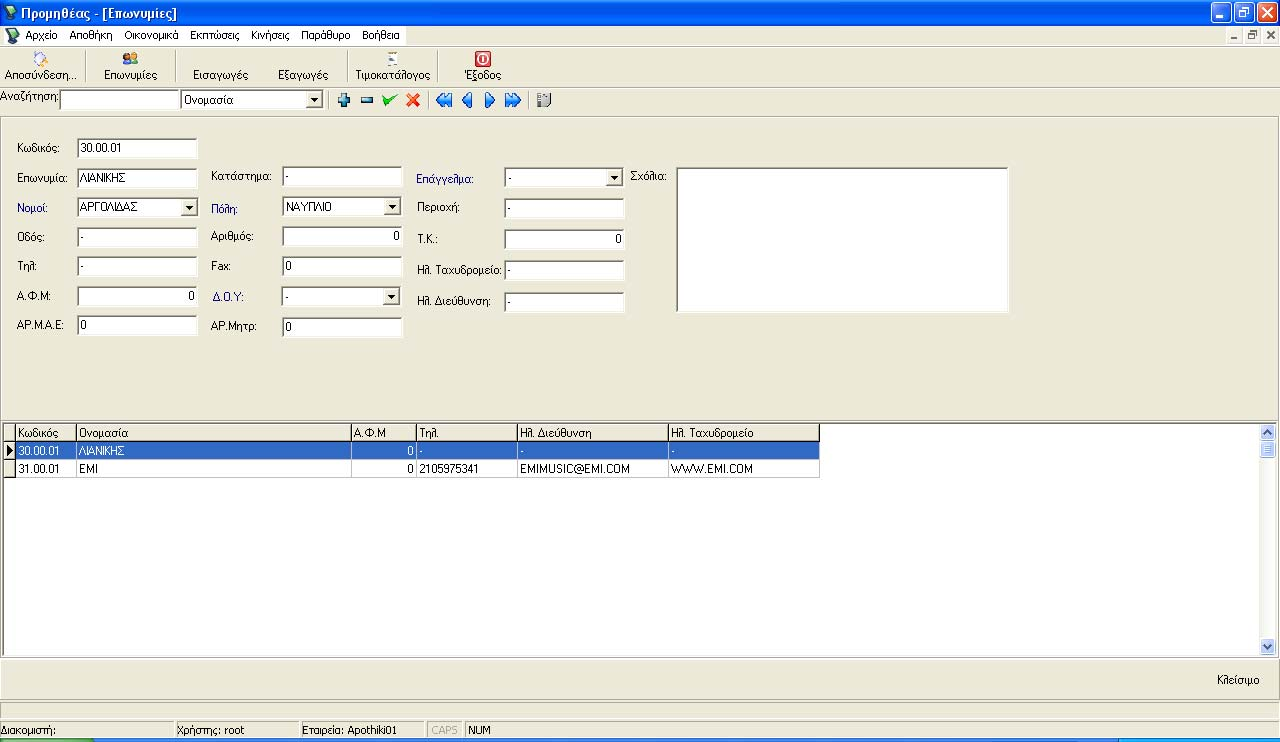The height and width of the screenshot is (742, 1280).
Task: Click the notebook icon after navigation arrows
Action: (544, 100)
